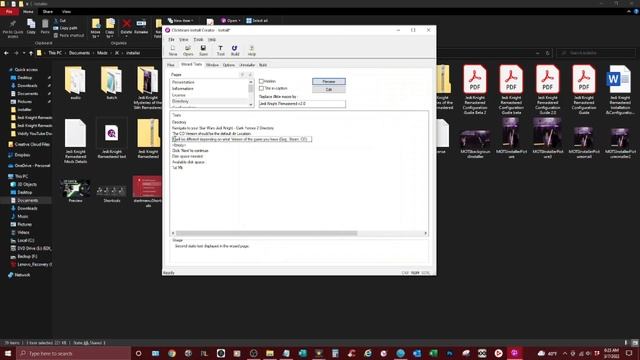
Task: Switch to the Files tab
Action: (171, 65)
